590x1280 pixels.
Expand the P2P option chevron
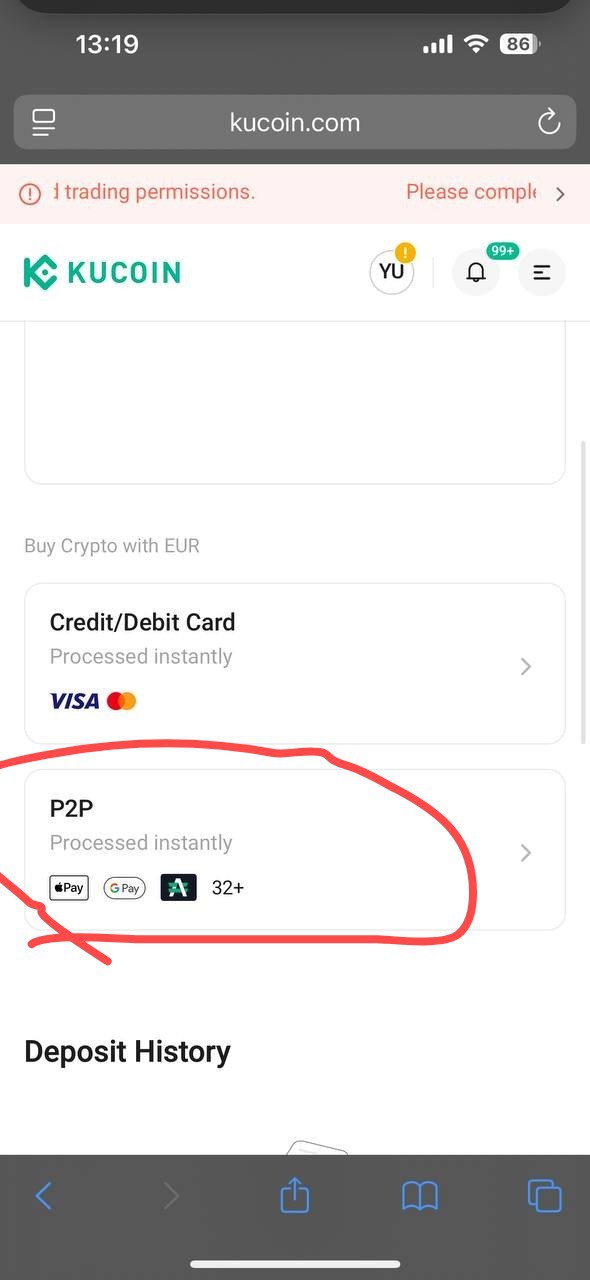coord(526,852)
